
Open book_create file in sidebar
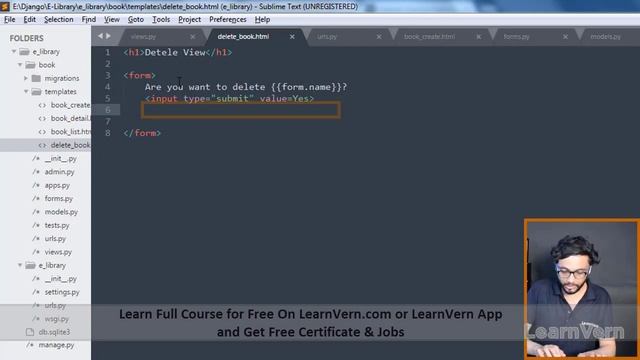[70, 105]
